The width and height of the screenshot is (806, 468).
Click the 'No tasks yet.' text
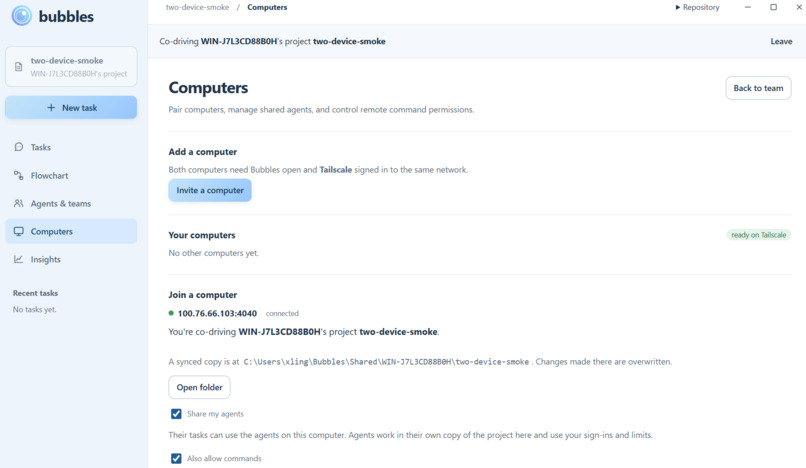34,310
